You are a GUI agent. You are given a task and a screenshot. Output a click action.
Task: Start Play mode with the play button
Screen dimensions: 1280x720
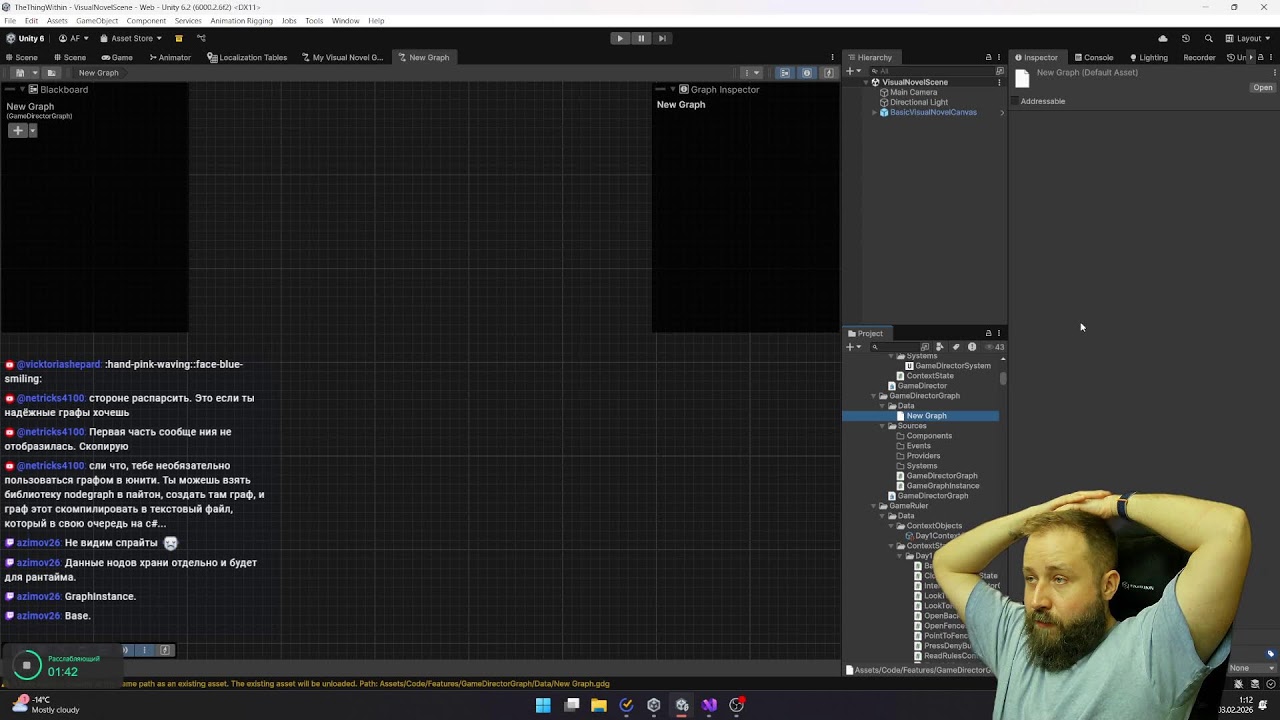[620, 38]
